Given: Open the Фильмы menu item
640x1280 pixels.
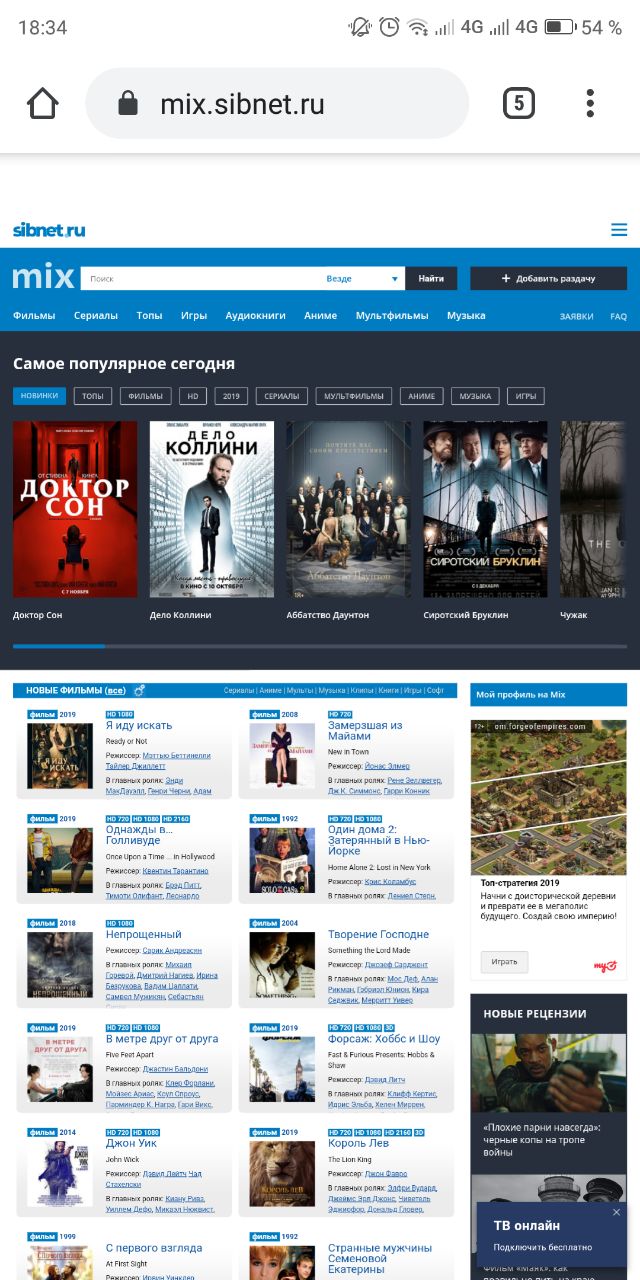Looking at the screenshot, I should pos(34,315).
